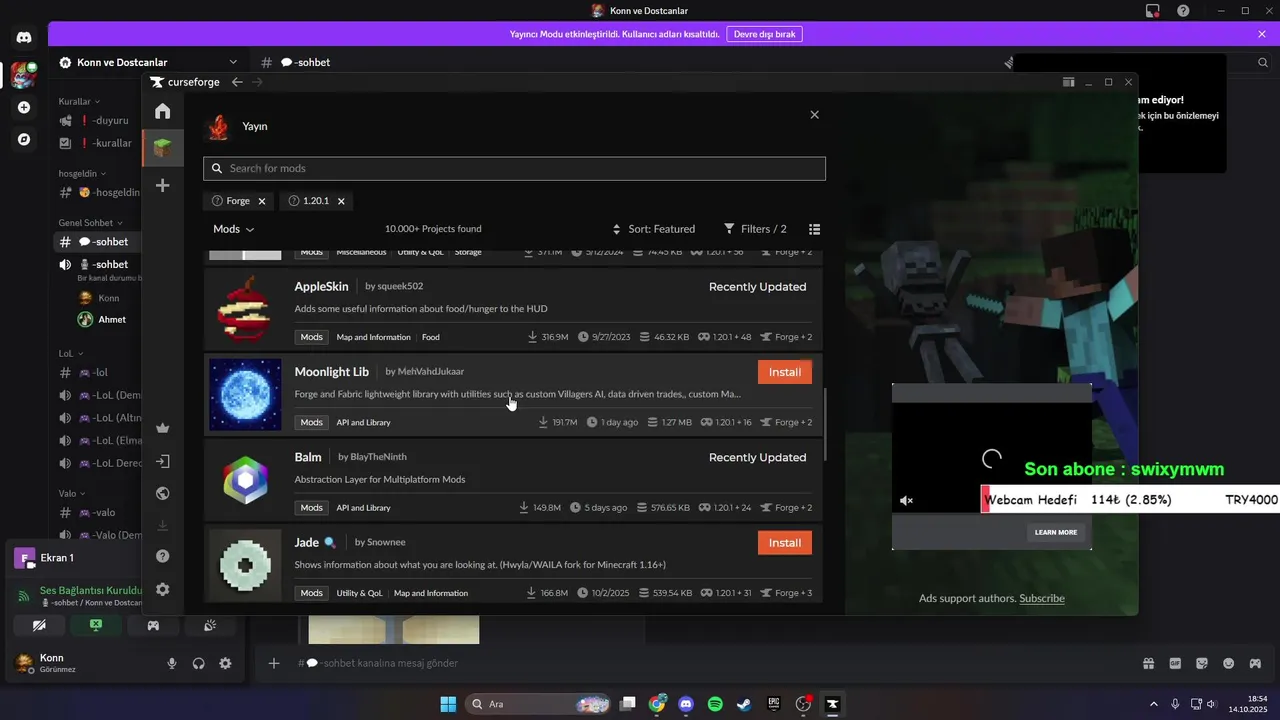1280x720 pixels.
Task: Open emoji picker in Discord message bar
Action: click(1228, 663)
